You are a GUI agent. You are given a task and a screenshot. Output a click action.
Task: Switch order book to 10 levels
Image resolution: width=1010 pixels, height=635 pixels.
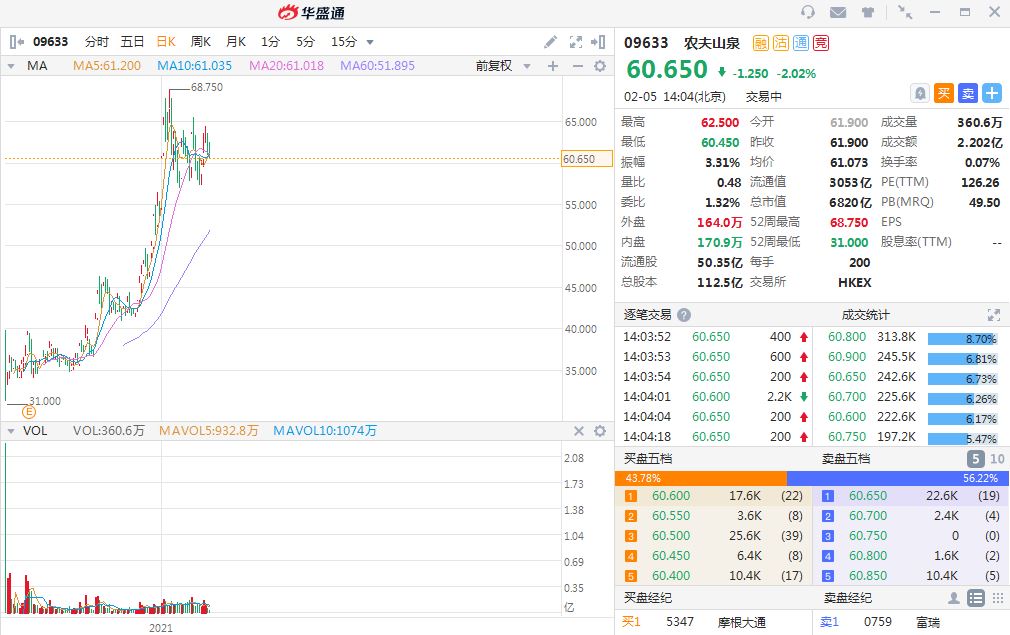pyautogui.click(x=996, y=459)
